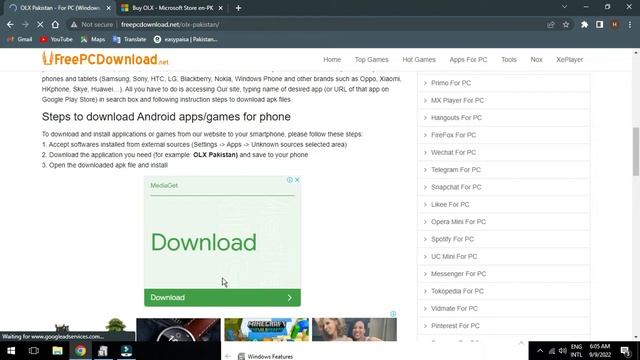This screenshot has height=360, width=640.
Task: Open the Apps For PC menu item
Action: click(468, 60)
